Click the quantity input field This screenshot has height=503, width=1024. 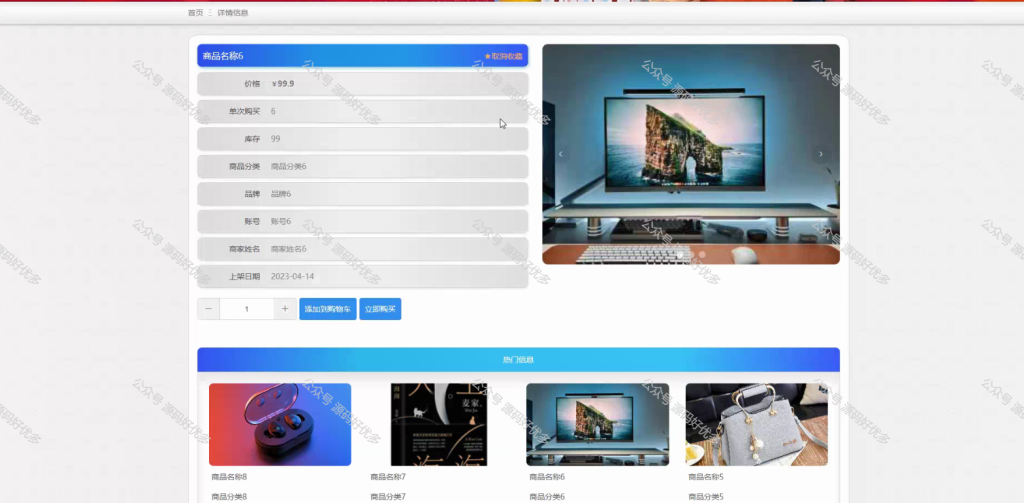pyautogui.click(x=247, y=309)
